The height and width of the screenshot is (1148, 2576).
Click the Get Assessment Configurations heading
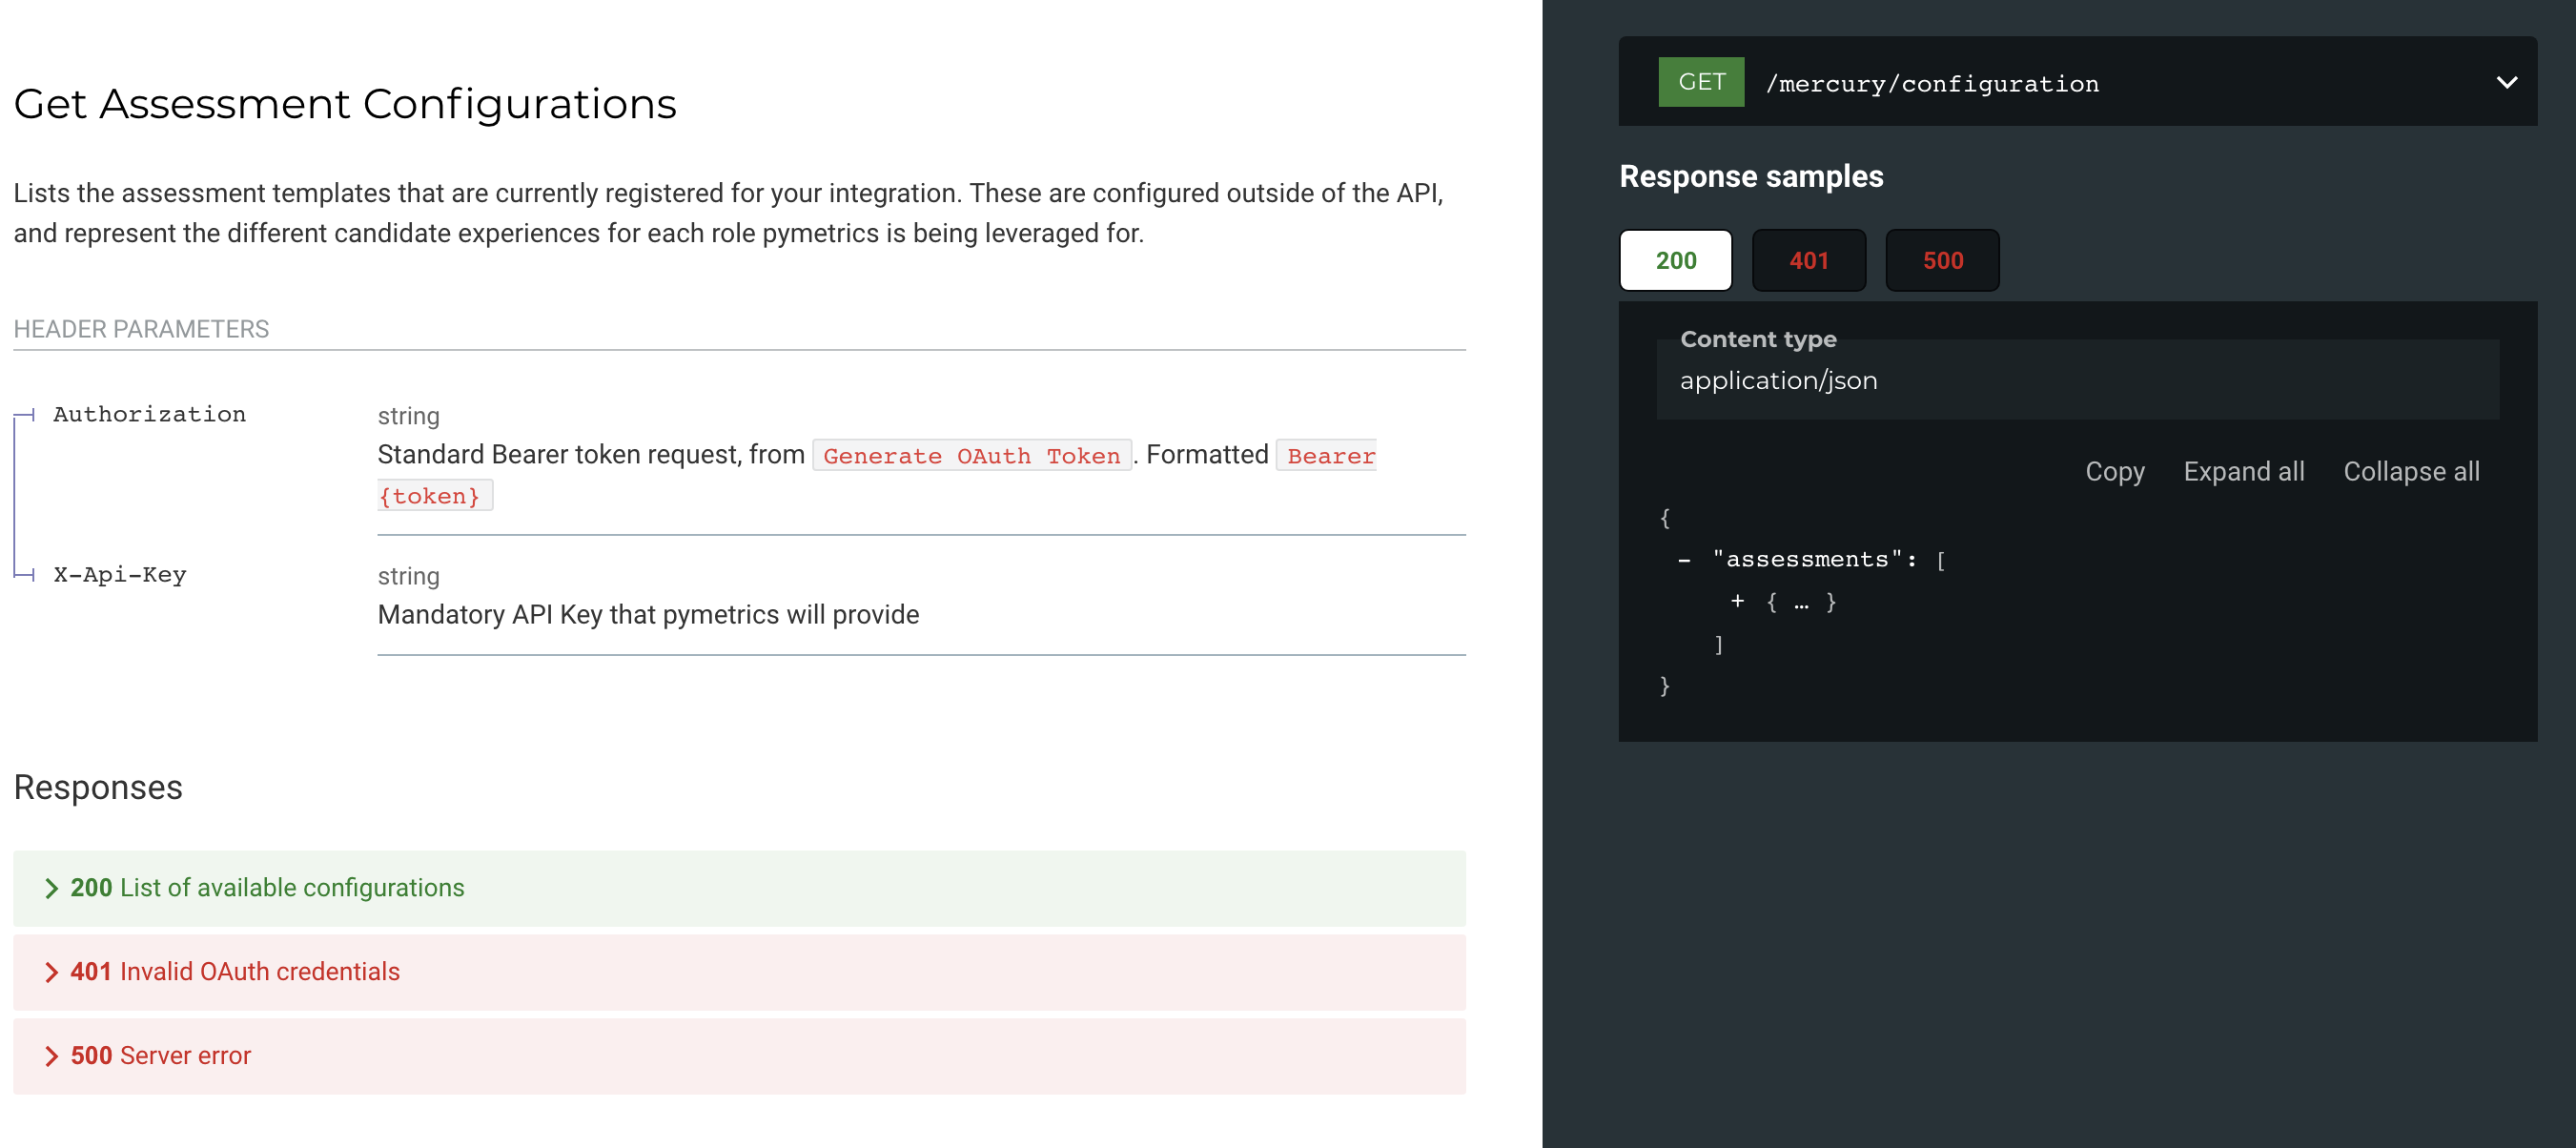coord(345,103)
